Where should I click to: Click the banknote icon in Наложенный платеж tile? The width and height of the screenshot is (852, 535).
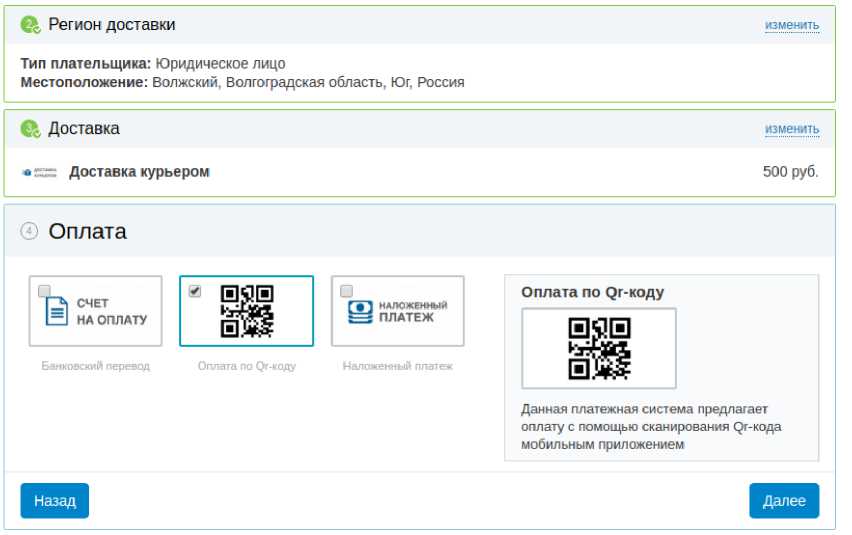360,312
